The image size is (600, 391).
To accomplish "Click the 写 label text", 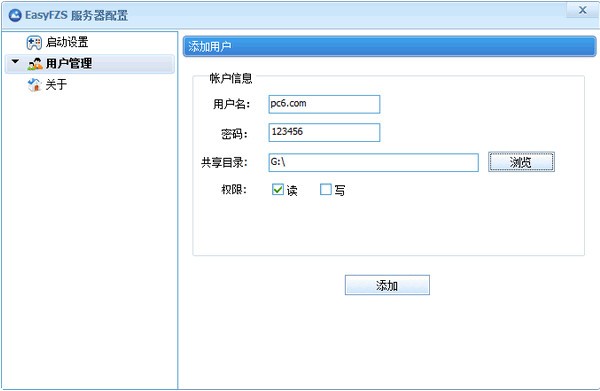I will (340, 190).
